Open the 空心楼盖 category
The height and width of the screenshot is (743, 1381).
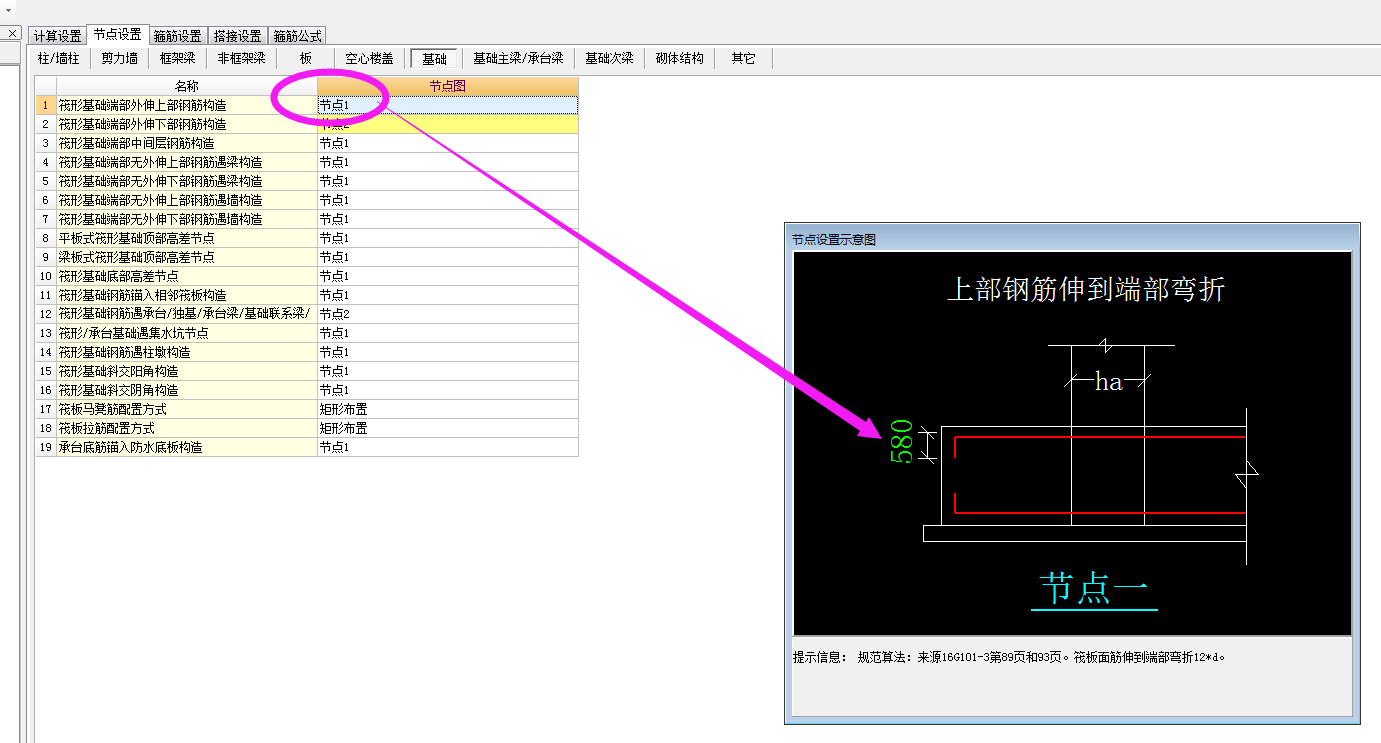click(x=370, y=59)
